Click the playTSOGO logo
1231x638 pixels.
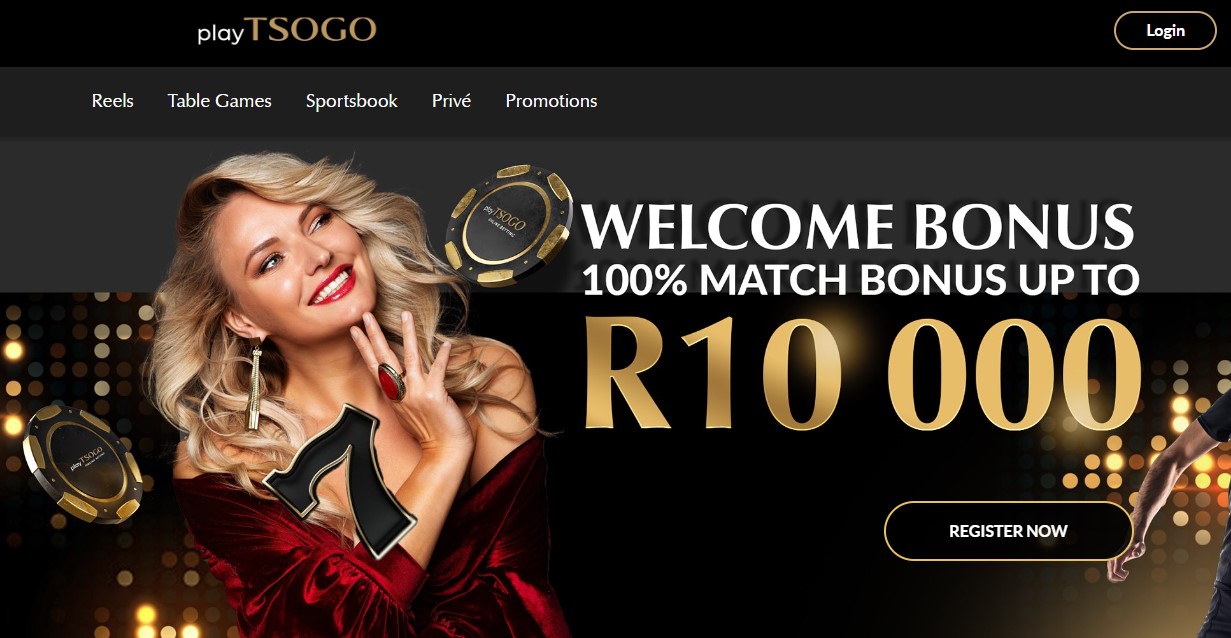[286, 30]
